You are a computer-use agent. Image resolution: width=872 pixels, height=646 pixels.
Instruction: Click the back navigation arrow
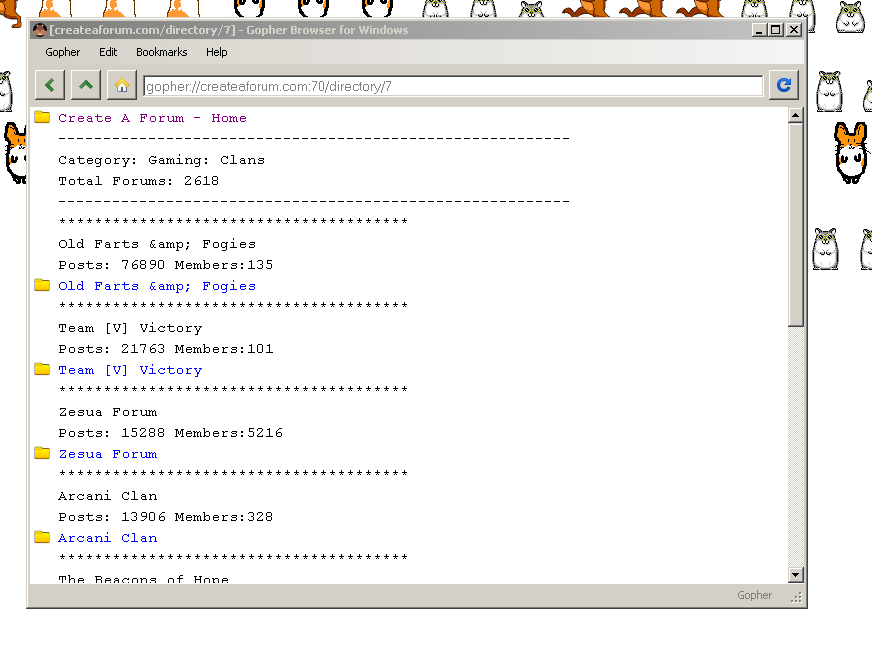point(49,85)
